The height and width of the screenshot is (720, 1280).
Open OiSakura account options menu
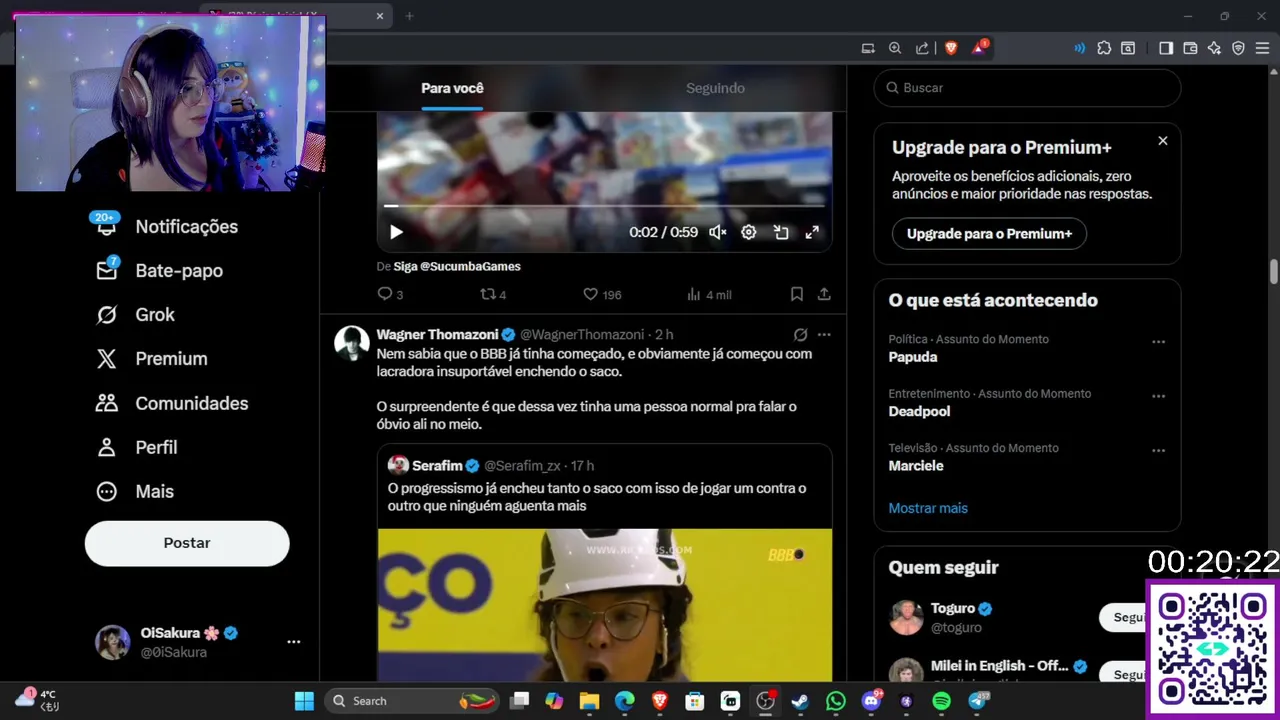point(293,642)
